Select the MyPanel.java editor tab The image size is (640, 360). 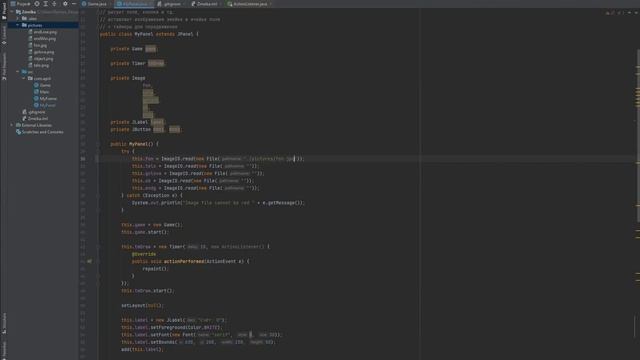(133, 4)
